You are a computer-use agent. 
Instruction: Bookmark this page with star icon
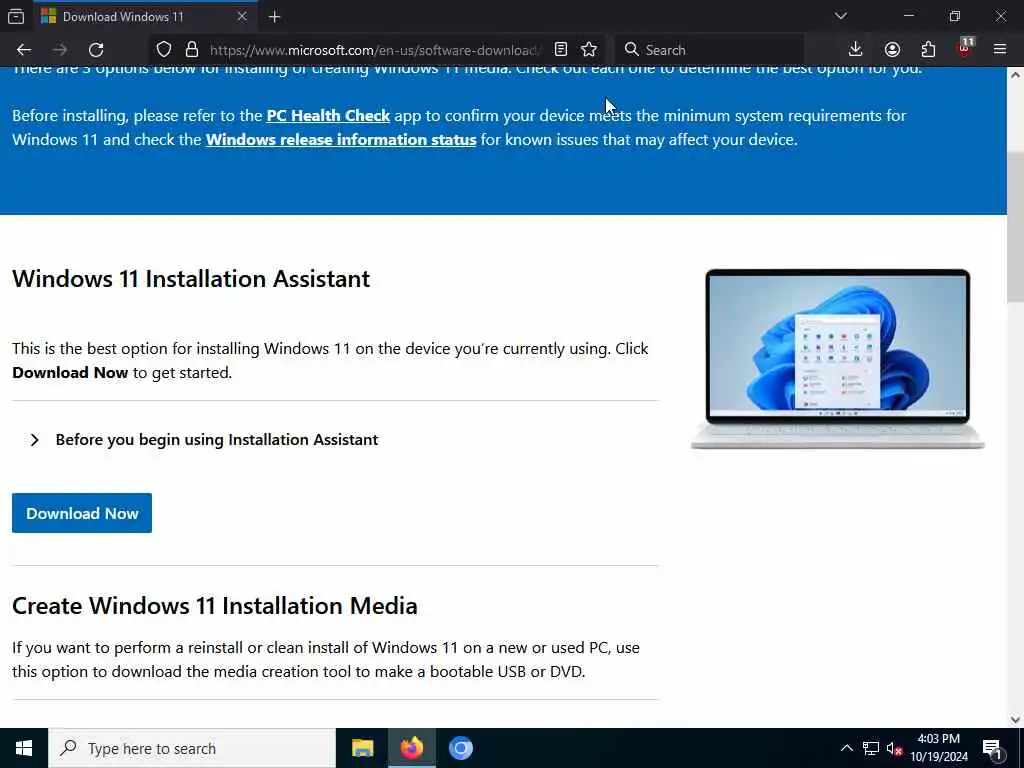(589, 50)
